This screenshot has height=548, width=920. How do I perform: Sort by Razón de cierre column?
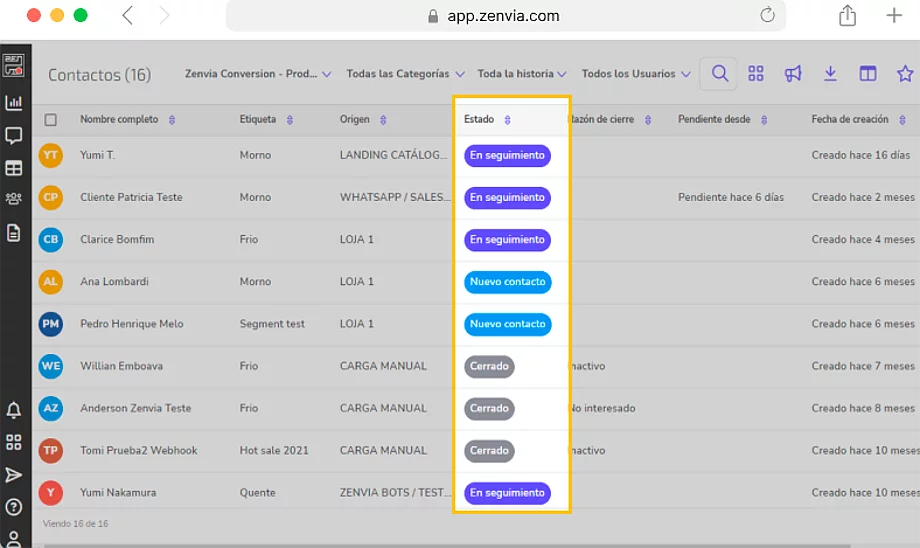[648, 120]
